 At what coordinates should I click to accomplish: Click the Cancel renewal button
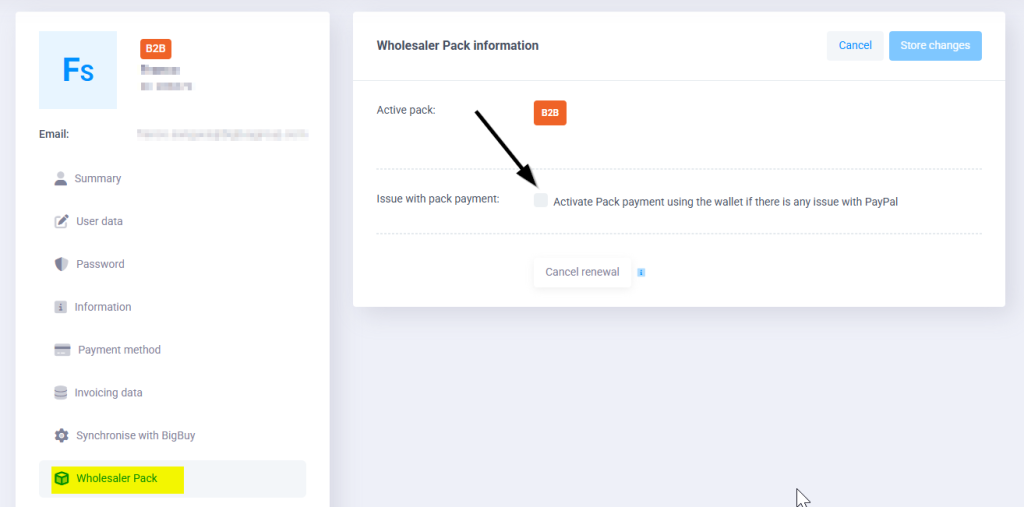(582, 272)
